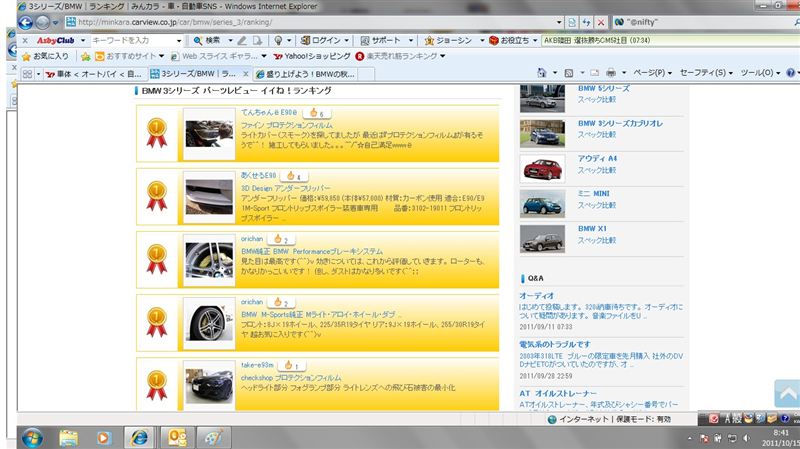Open checkshop プロテクションフィルム link

pyautogui.click(x=291, y=378)
